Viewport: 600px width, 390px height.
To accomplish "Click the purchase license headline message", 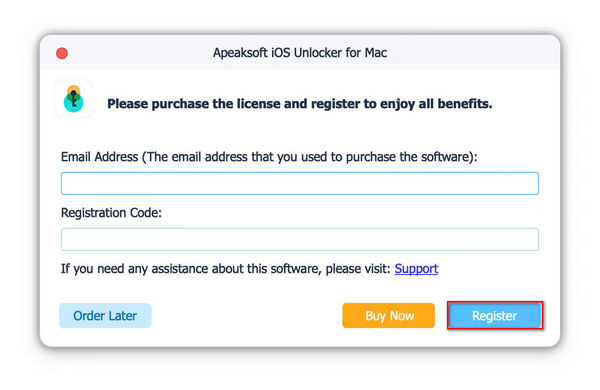I will [x=300, y=104].
